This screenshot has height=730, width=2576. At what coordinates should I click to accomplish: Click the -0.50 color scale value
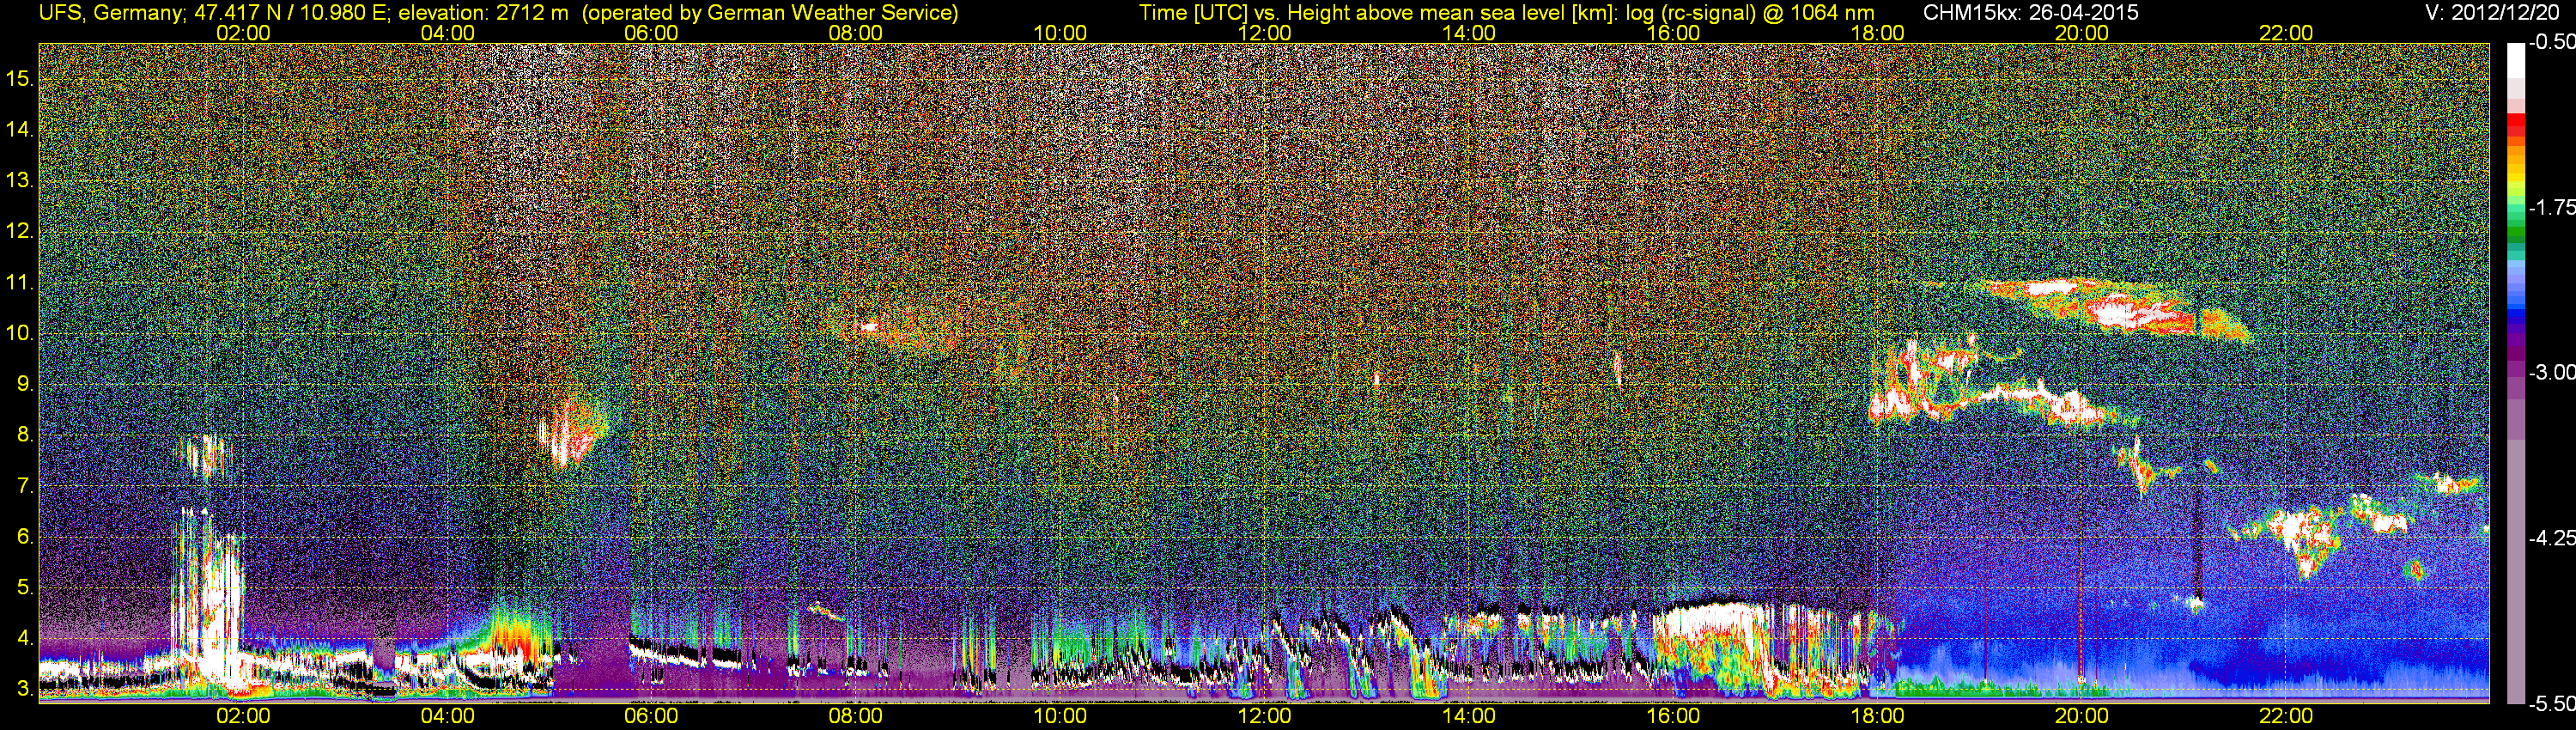[2551, 42]
